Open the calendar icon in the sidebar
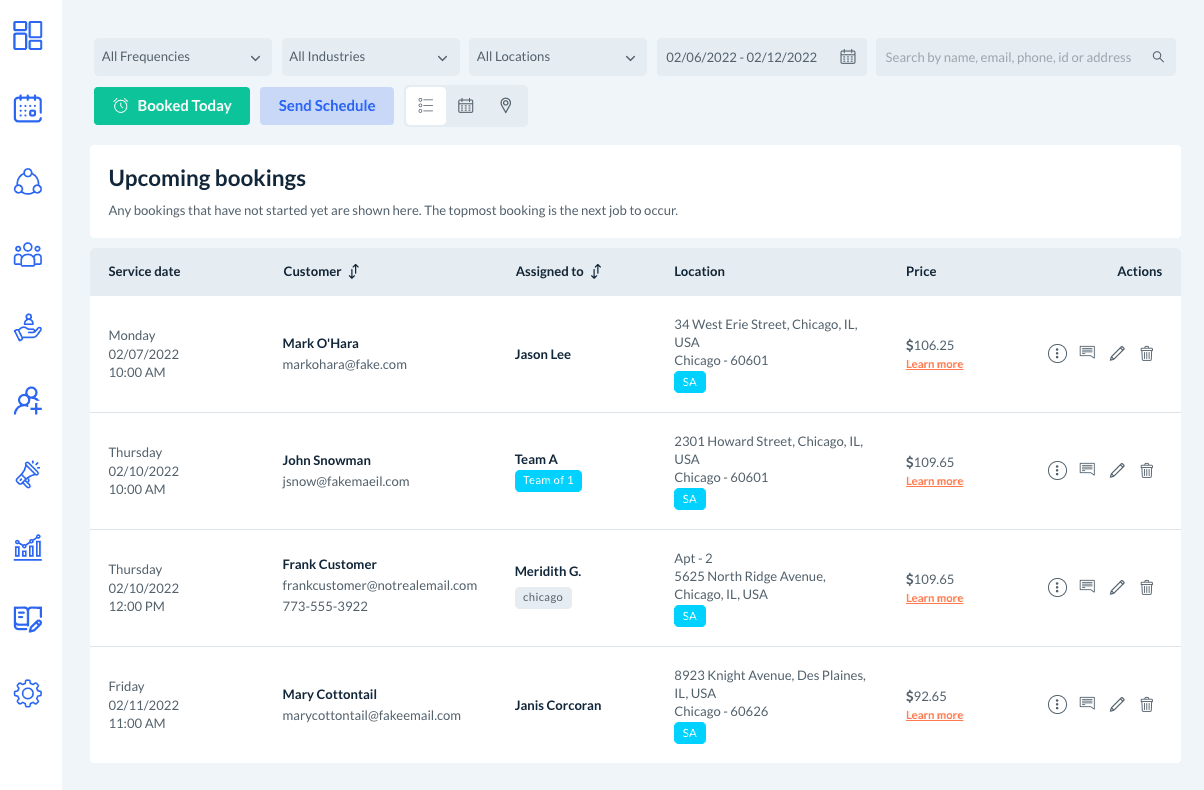 pos(28,109)
